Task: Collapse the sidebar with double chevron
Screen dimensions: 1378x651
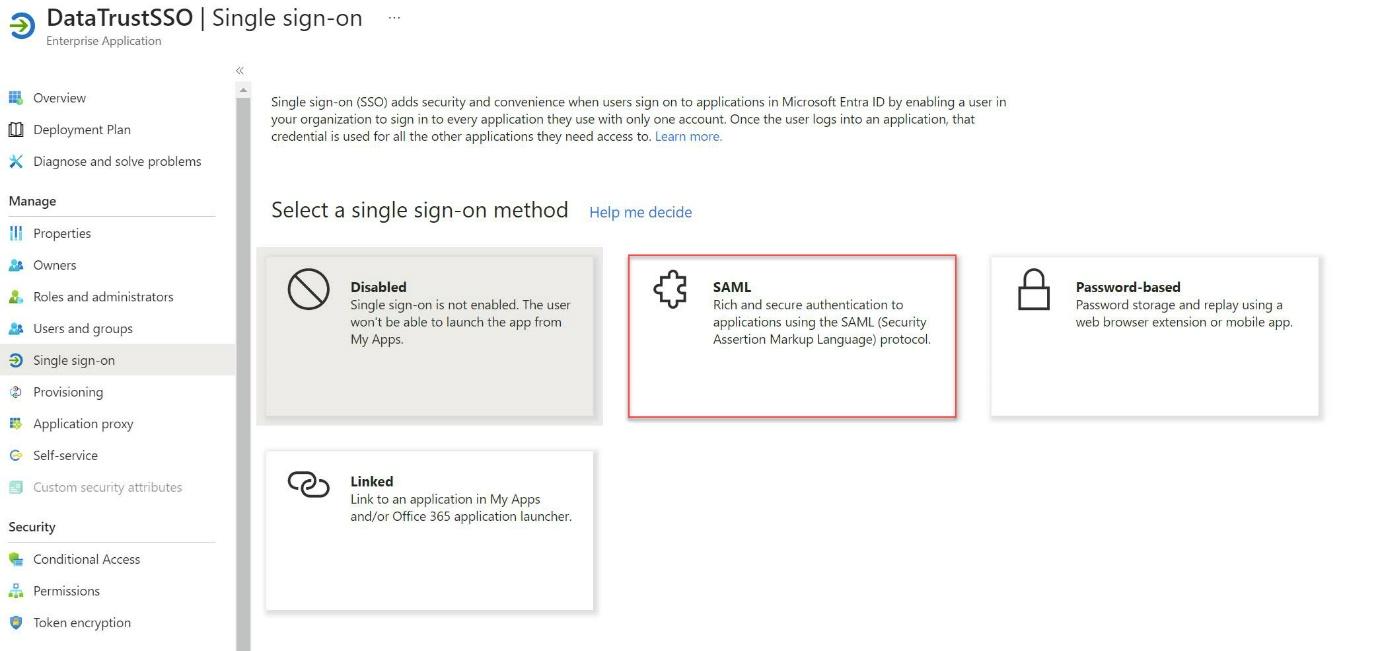Action: [x=240, y=71]
